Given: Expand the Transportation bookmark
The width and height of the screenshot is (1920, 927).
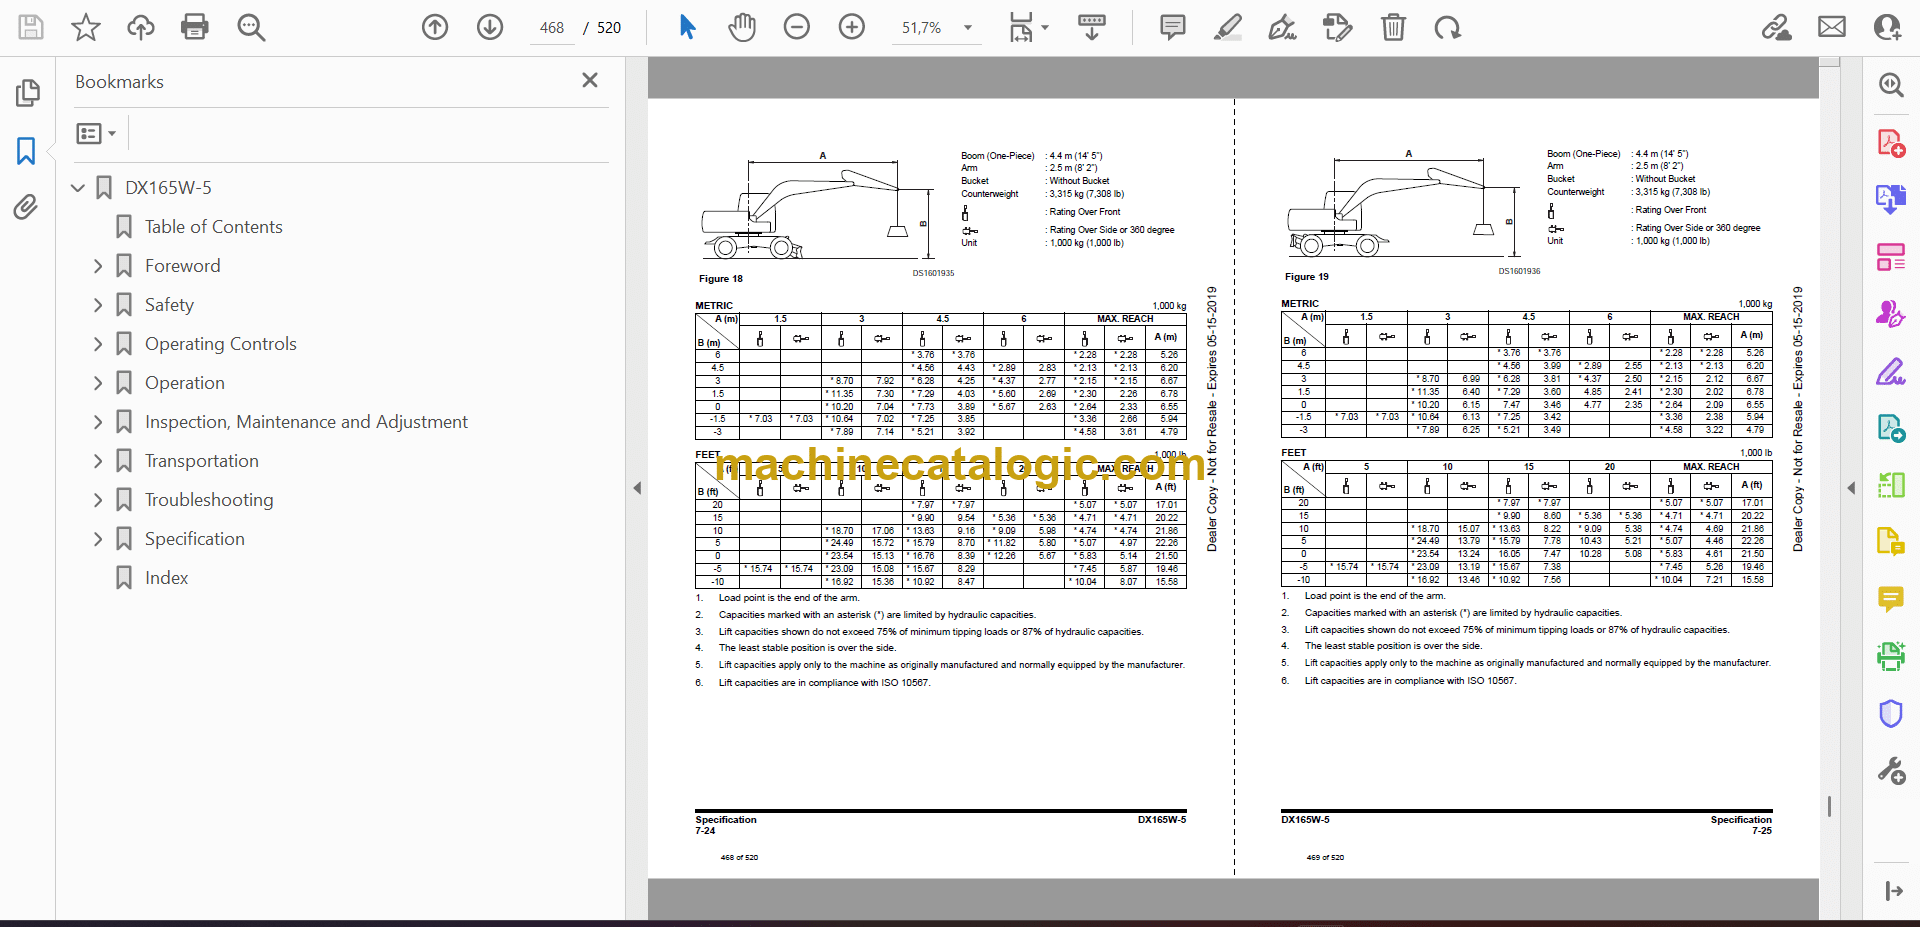Looking at the screenshot, I should click(x=98, y=461).
